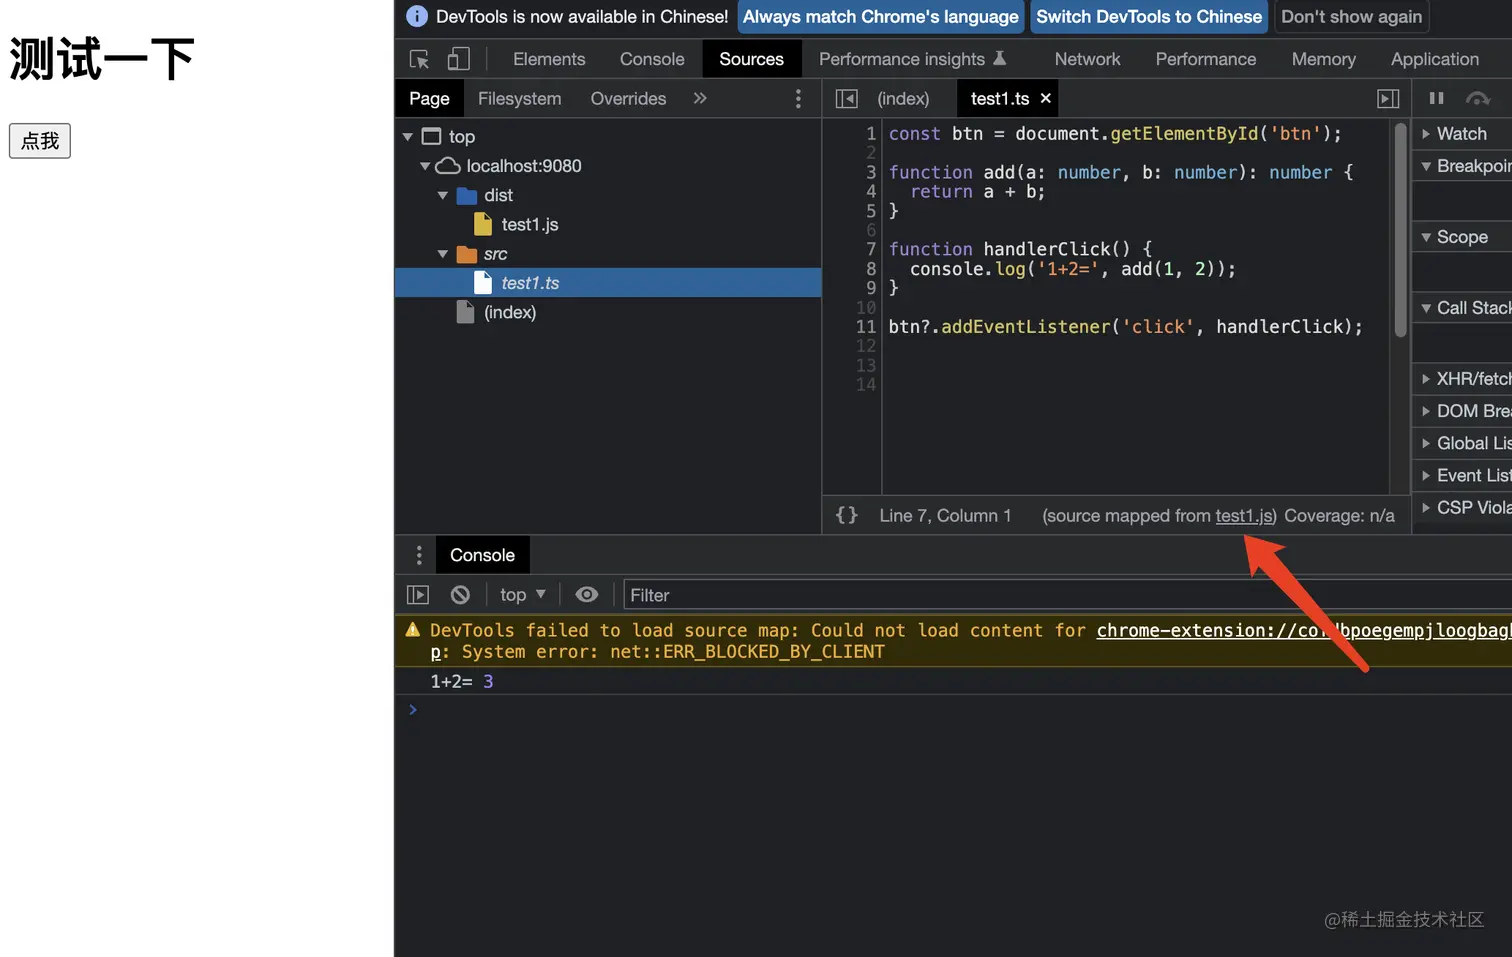Select (index) in the file tree
The height and width of the screenshot is (957, 1512).
coord(510,313)
